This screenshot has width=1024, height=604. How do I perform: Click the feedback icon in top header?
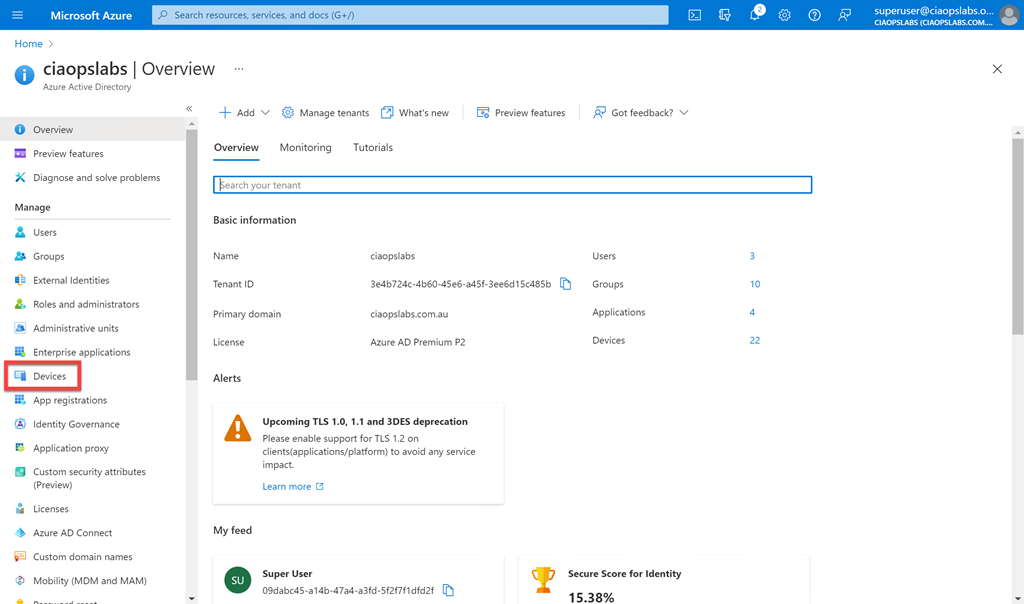pos(845,15)
